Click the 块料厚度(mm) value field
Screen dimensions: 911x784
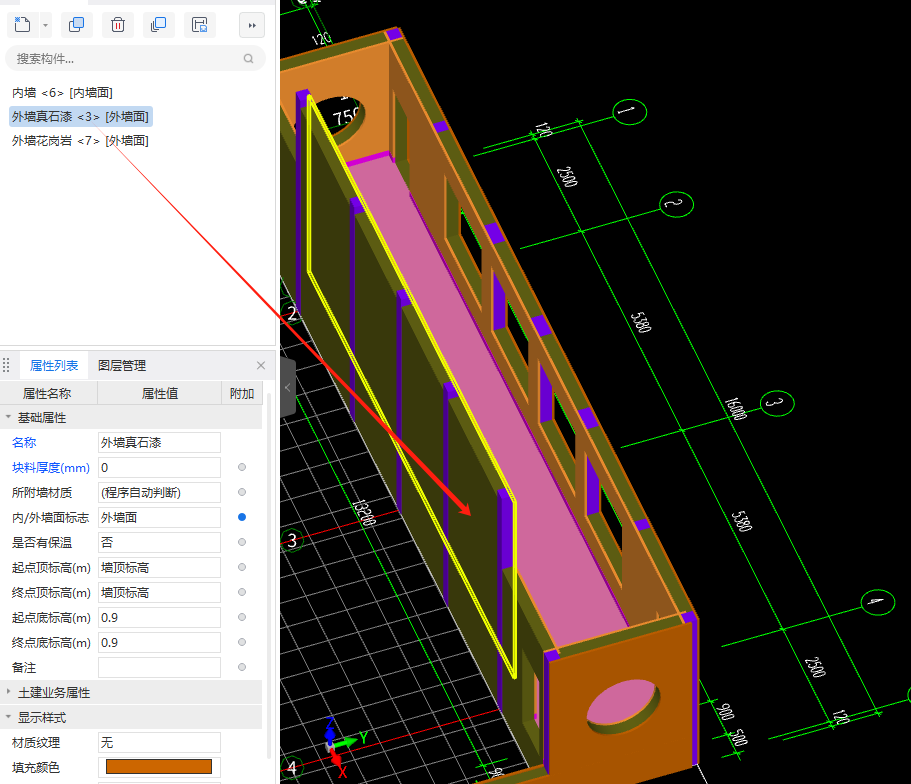point(159,468)
